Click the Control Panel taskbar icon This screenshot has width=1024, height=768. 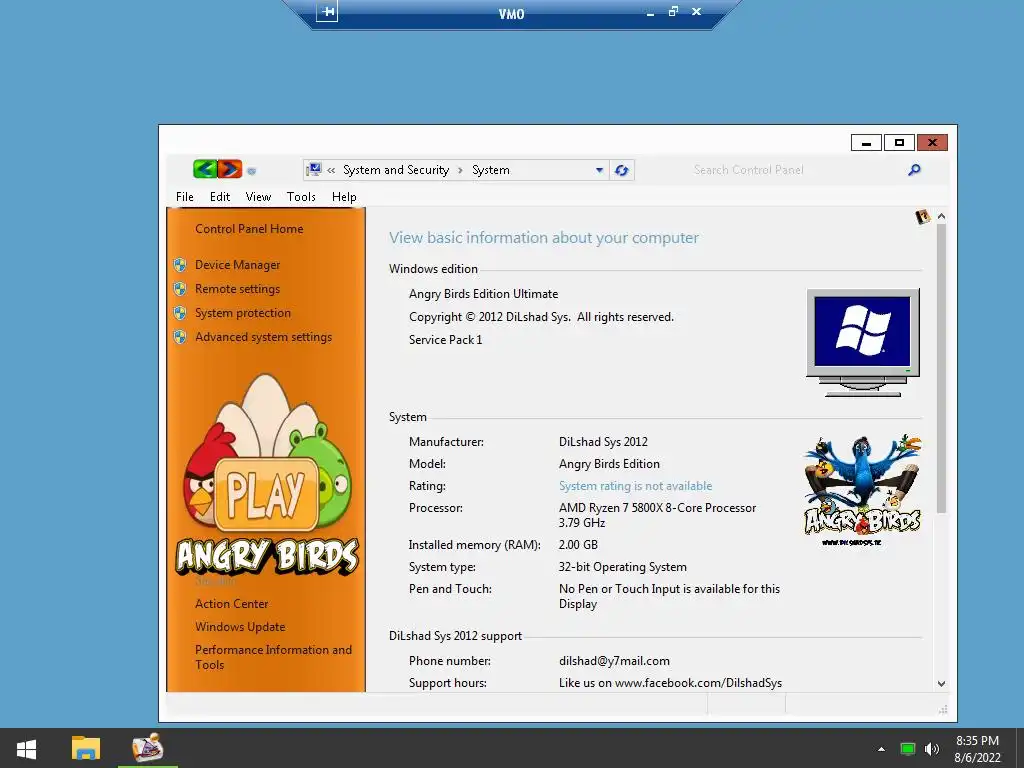tap(148, 748)
